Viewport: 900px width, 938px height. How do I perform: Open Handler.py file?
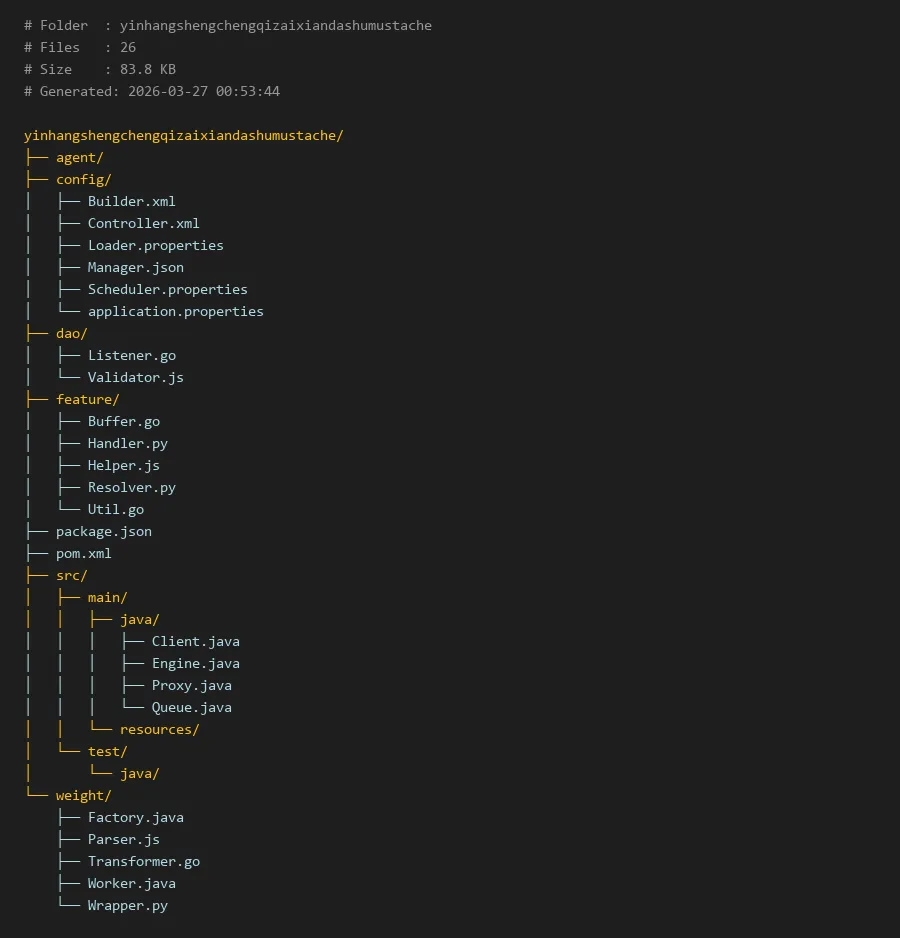click(x=127, y=443)
